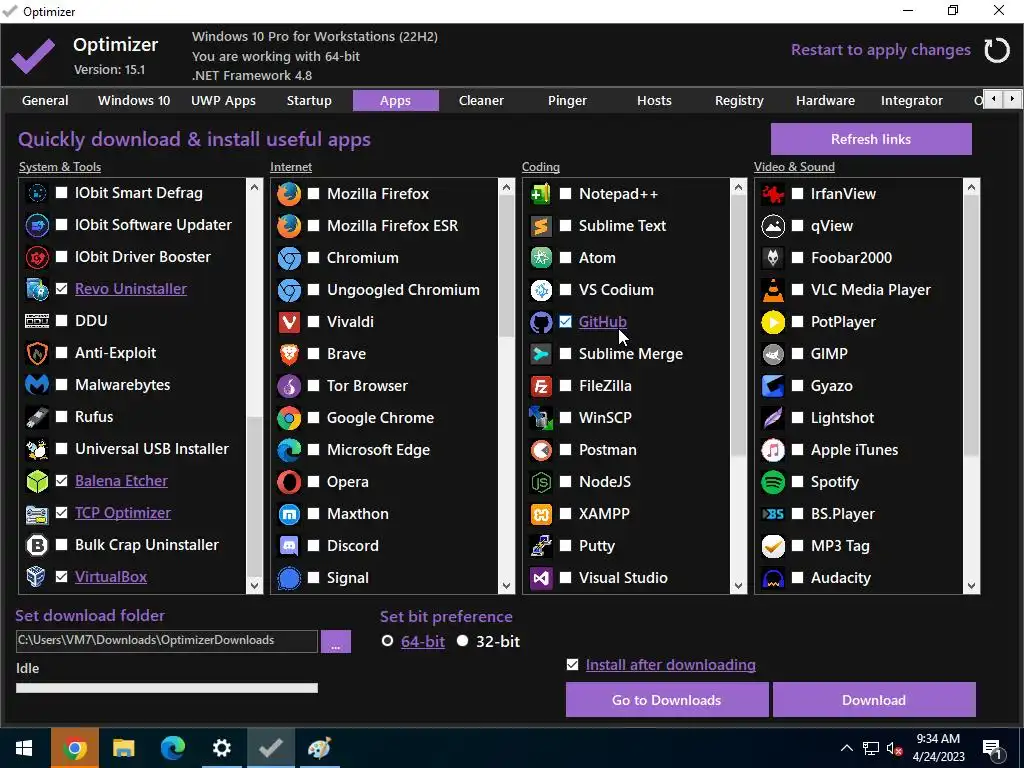Uncheck the Revo Uninstaller checkbox

click(x=61, y=289)
